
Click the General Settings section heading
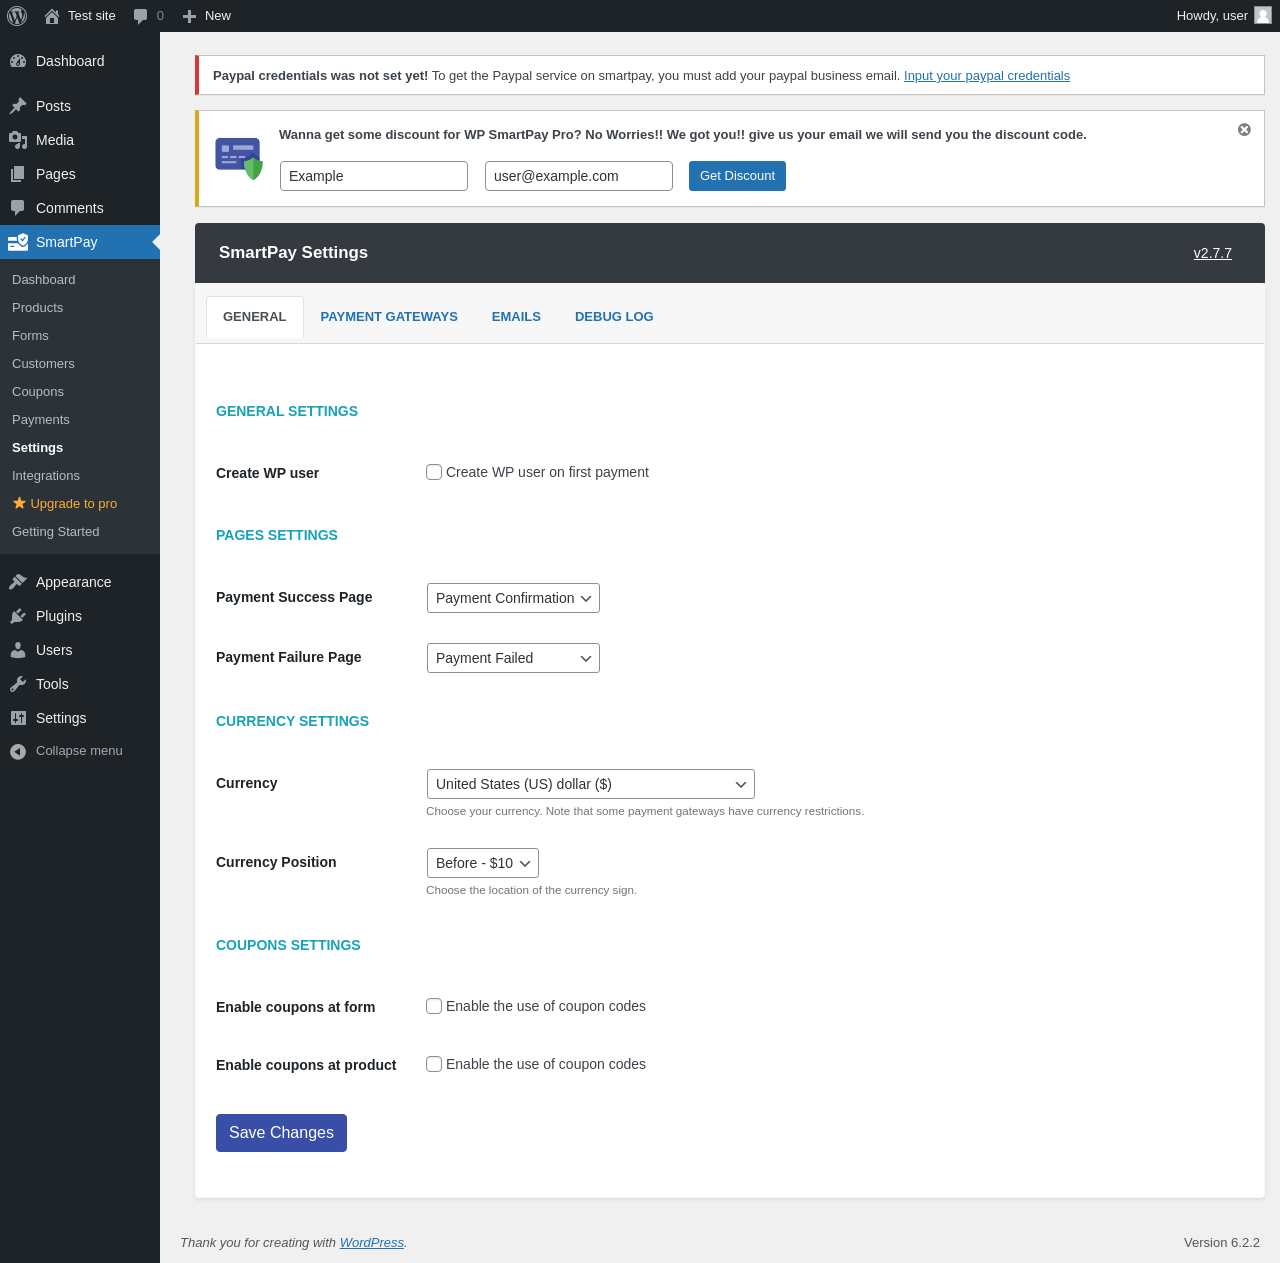287,411
